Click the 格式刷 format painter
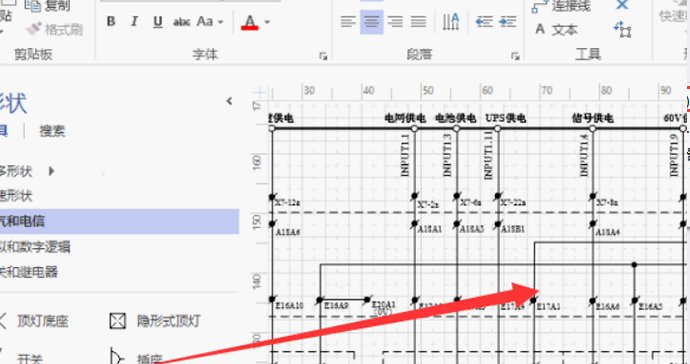 (54, 29)
